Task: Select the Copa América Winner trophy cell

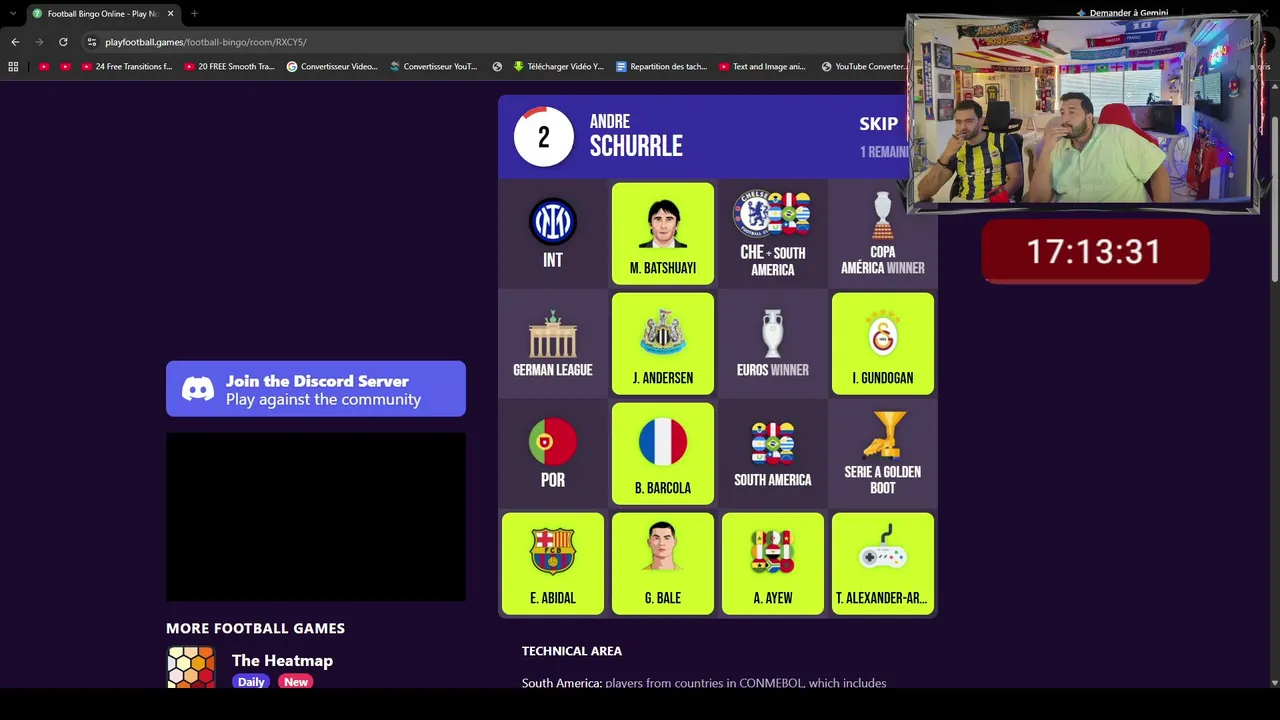Action: [x=883, y=234]
